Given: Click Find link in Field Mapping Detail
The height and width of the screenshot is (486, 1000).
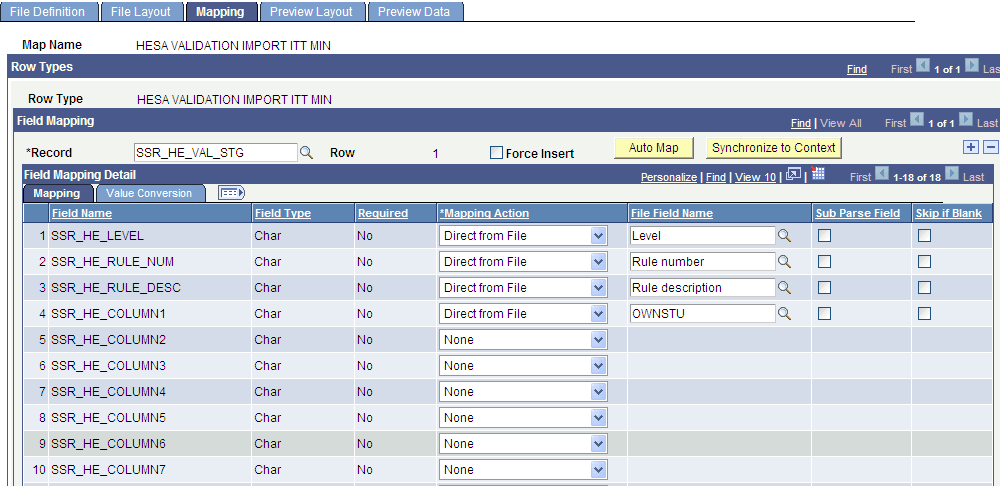Looking at the screenshot, I should (716, 177).
